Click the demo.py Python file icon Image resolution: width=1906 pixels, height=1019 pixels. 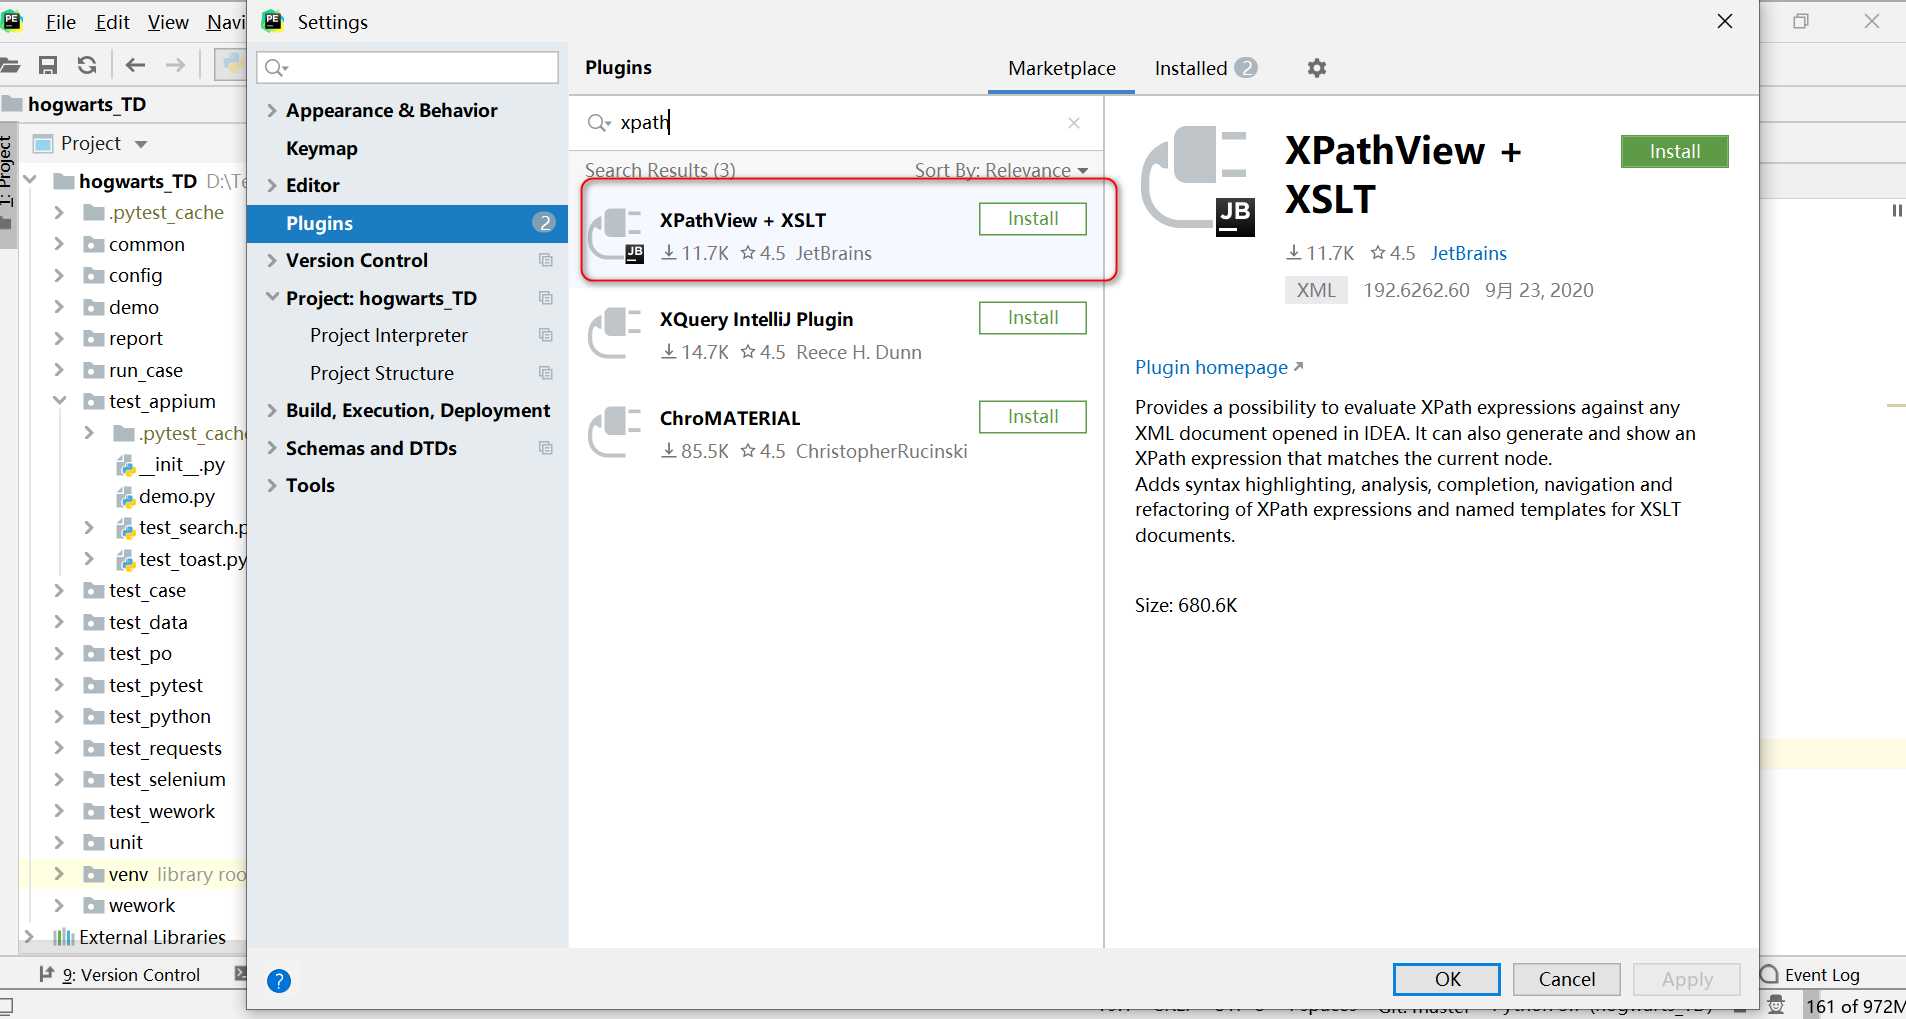125,497
